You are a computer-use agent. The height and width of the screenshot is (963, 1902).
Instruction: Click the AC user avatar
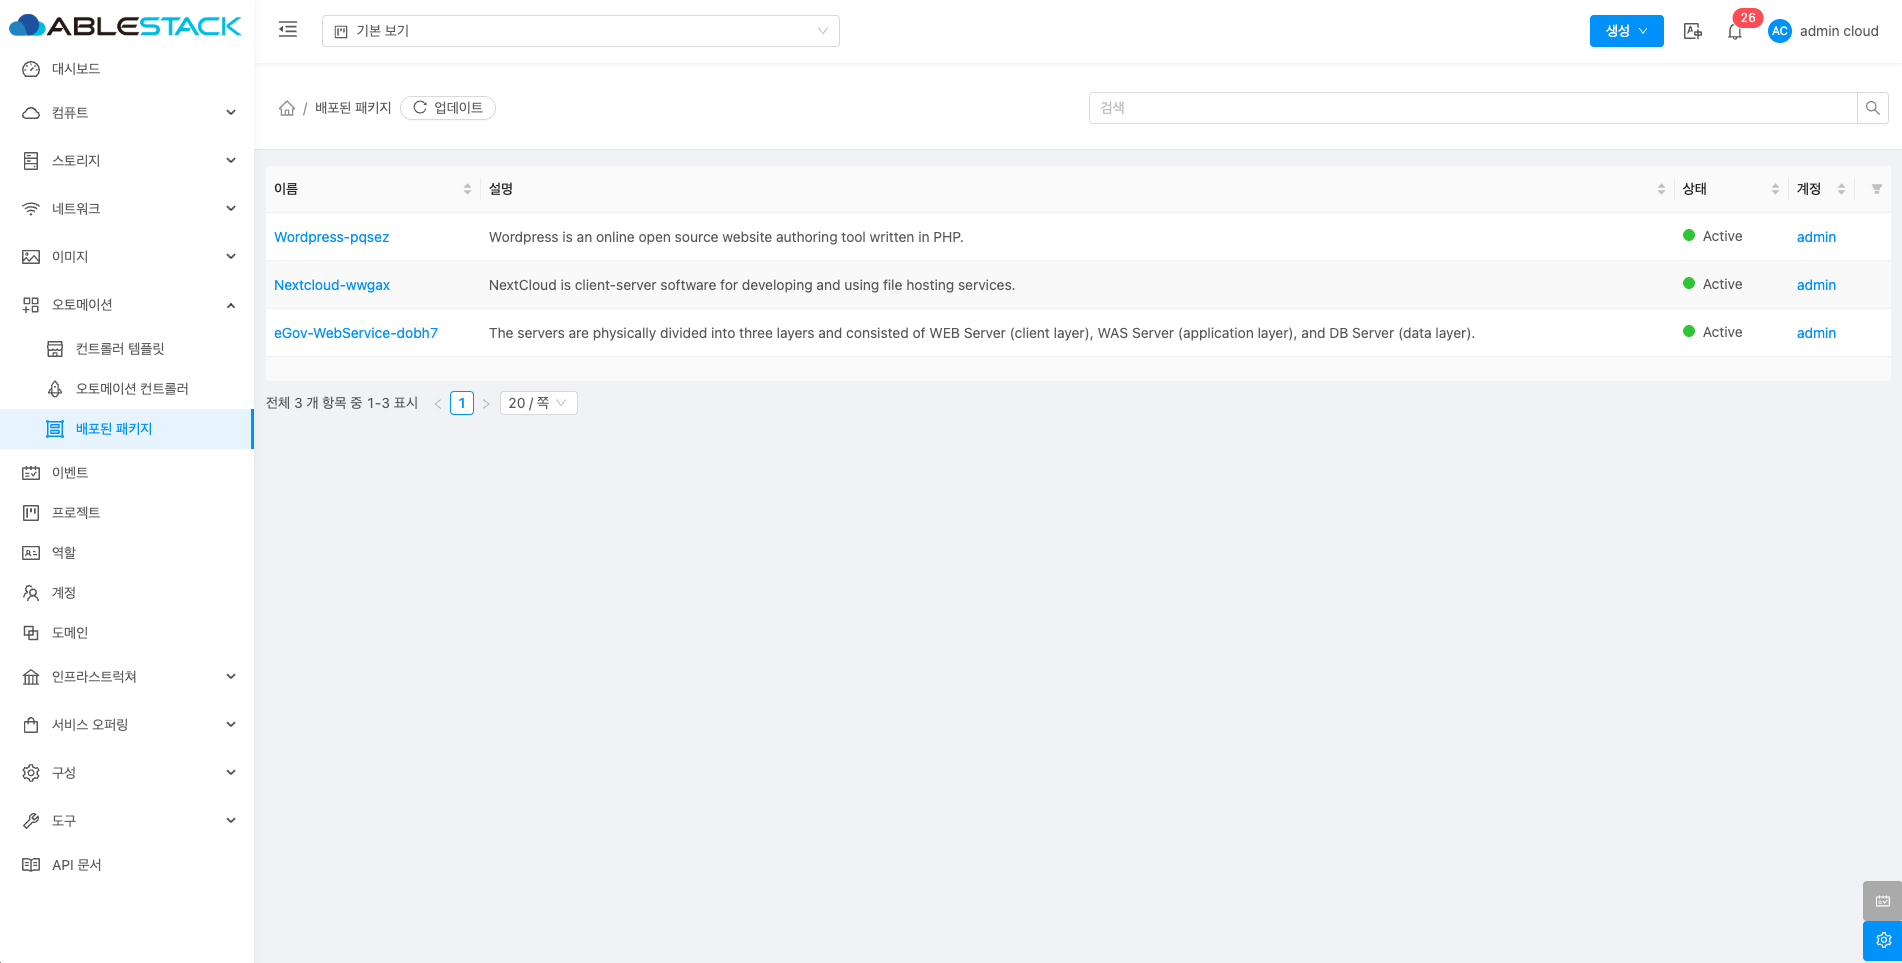pyautogui.click(x=1780, y=31)
